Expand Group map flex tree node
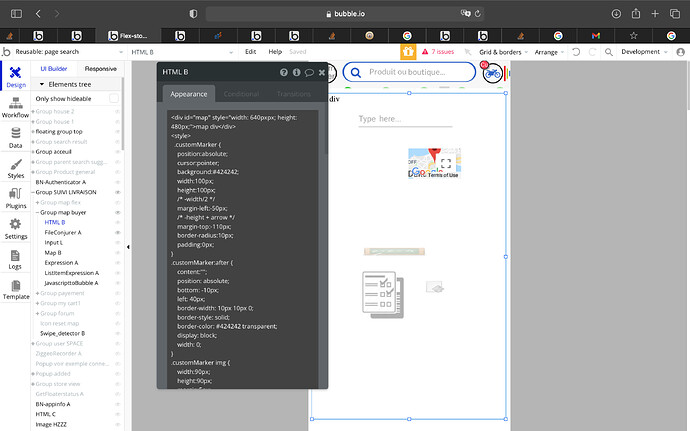The height and width of the screenshot is (431, 690). pos(37,203)
